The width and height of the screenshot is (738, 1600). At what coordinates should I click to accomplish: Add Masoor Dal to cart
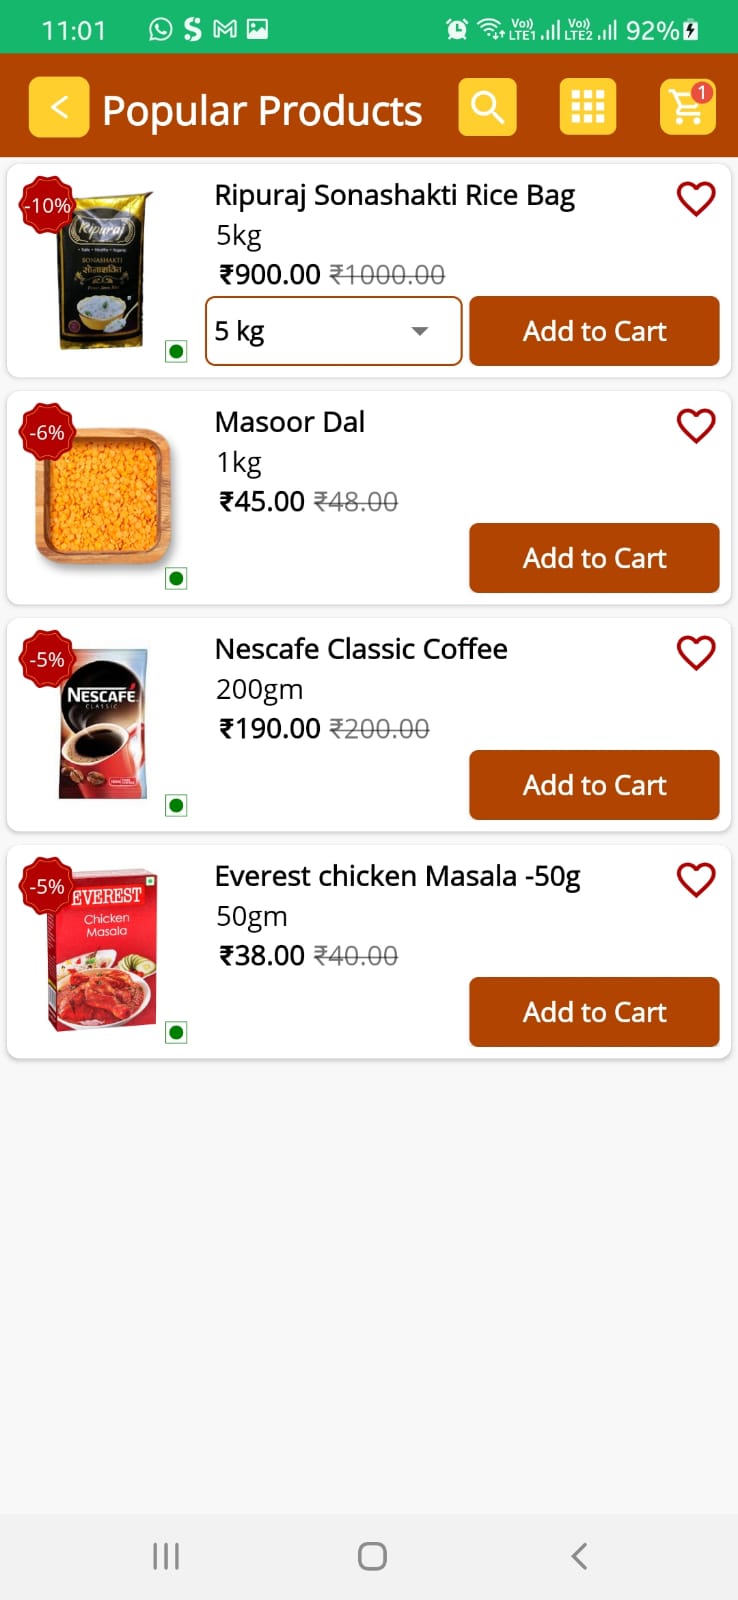point(594,558)
